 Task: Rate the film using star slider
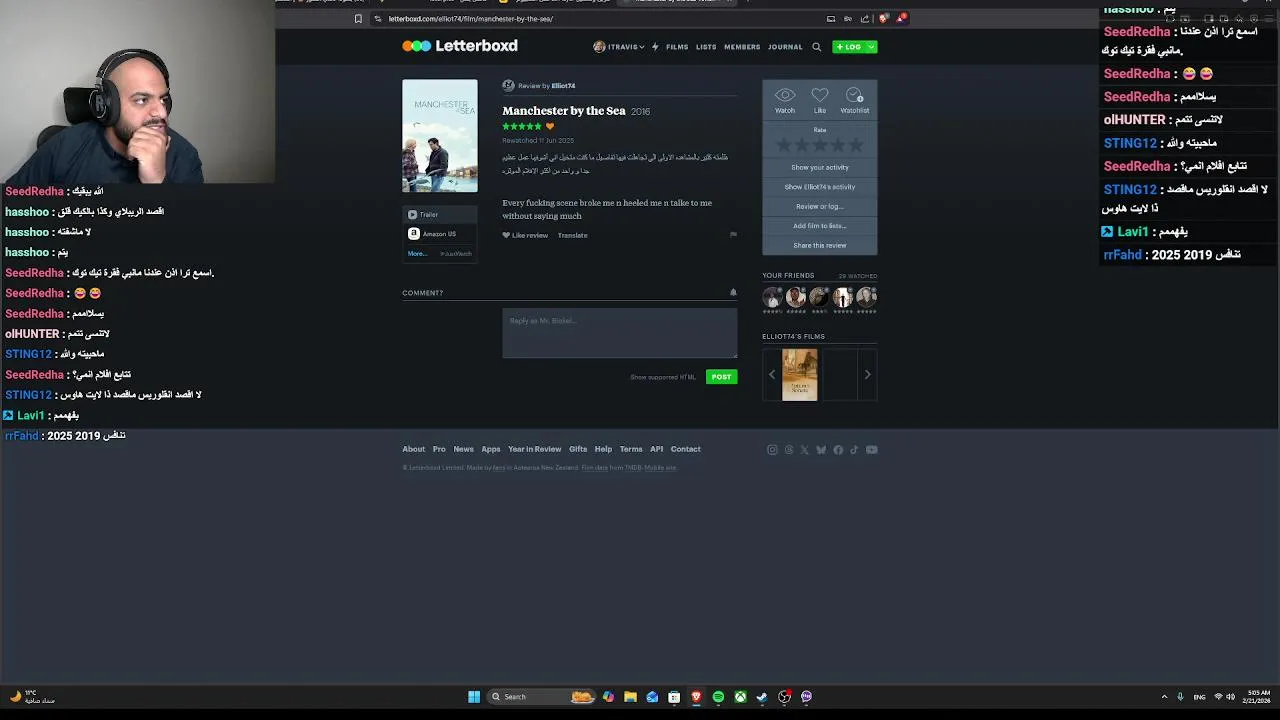click(x=820, y=145)
